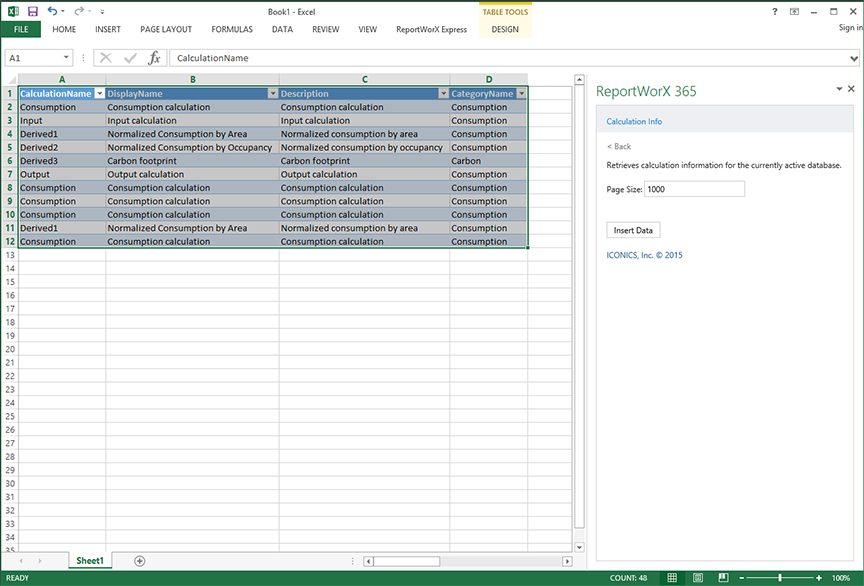Switch to Page Layout view in status bar
The width and height of the screenshot is (864, 586).
[697, 578]
